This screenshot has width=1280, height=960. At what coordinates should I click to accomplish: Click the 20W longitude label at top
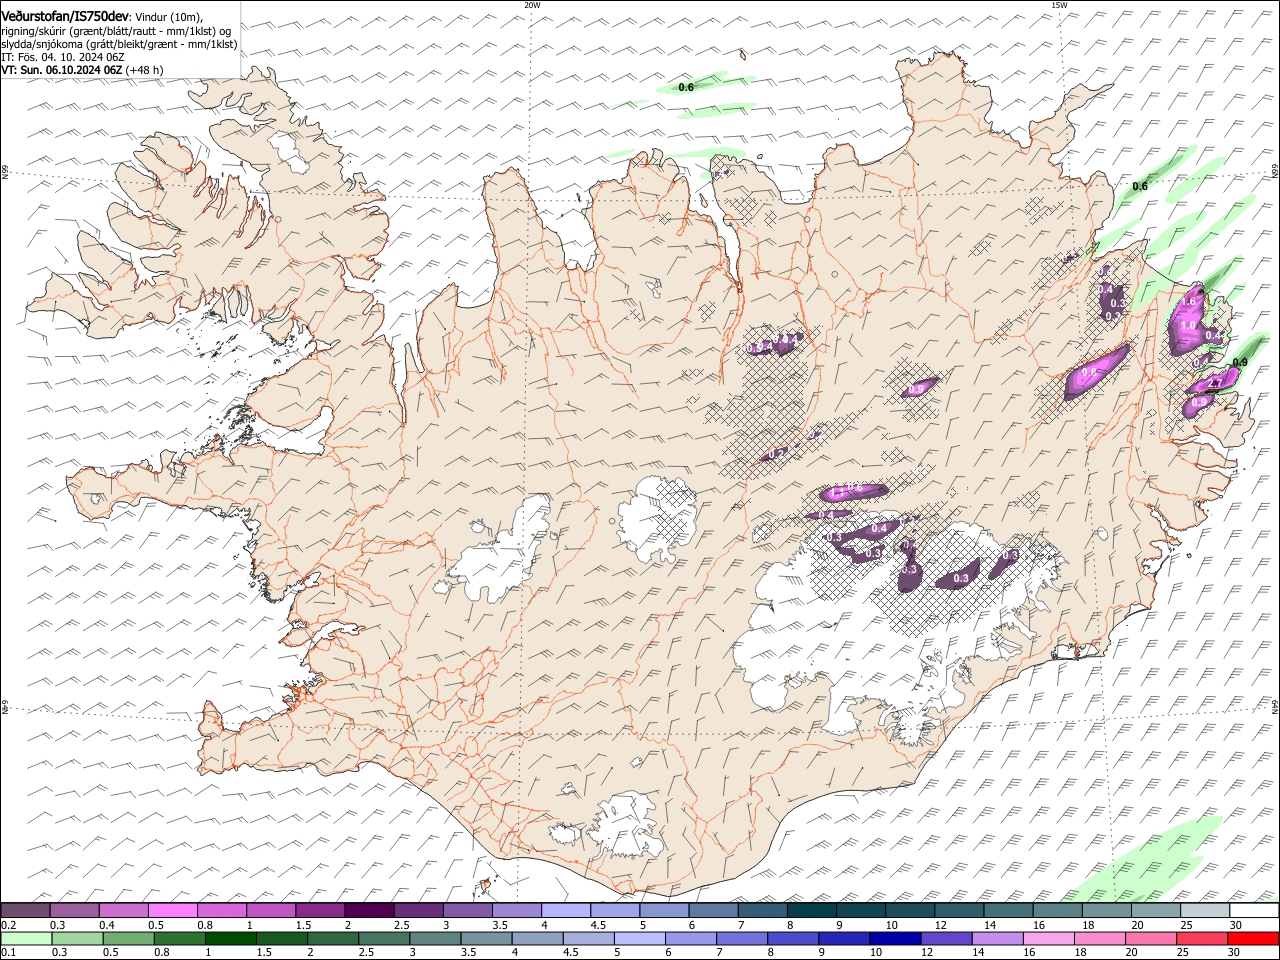point(532,5)
